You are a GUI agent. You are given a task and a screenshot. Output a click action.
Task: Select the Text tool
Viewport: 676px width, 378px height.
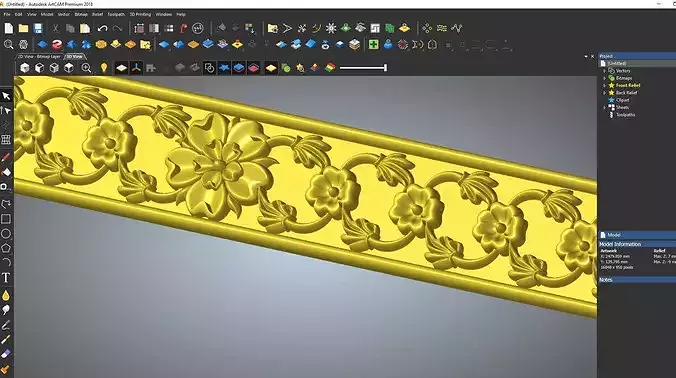6,278
